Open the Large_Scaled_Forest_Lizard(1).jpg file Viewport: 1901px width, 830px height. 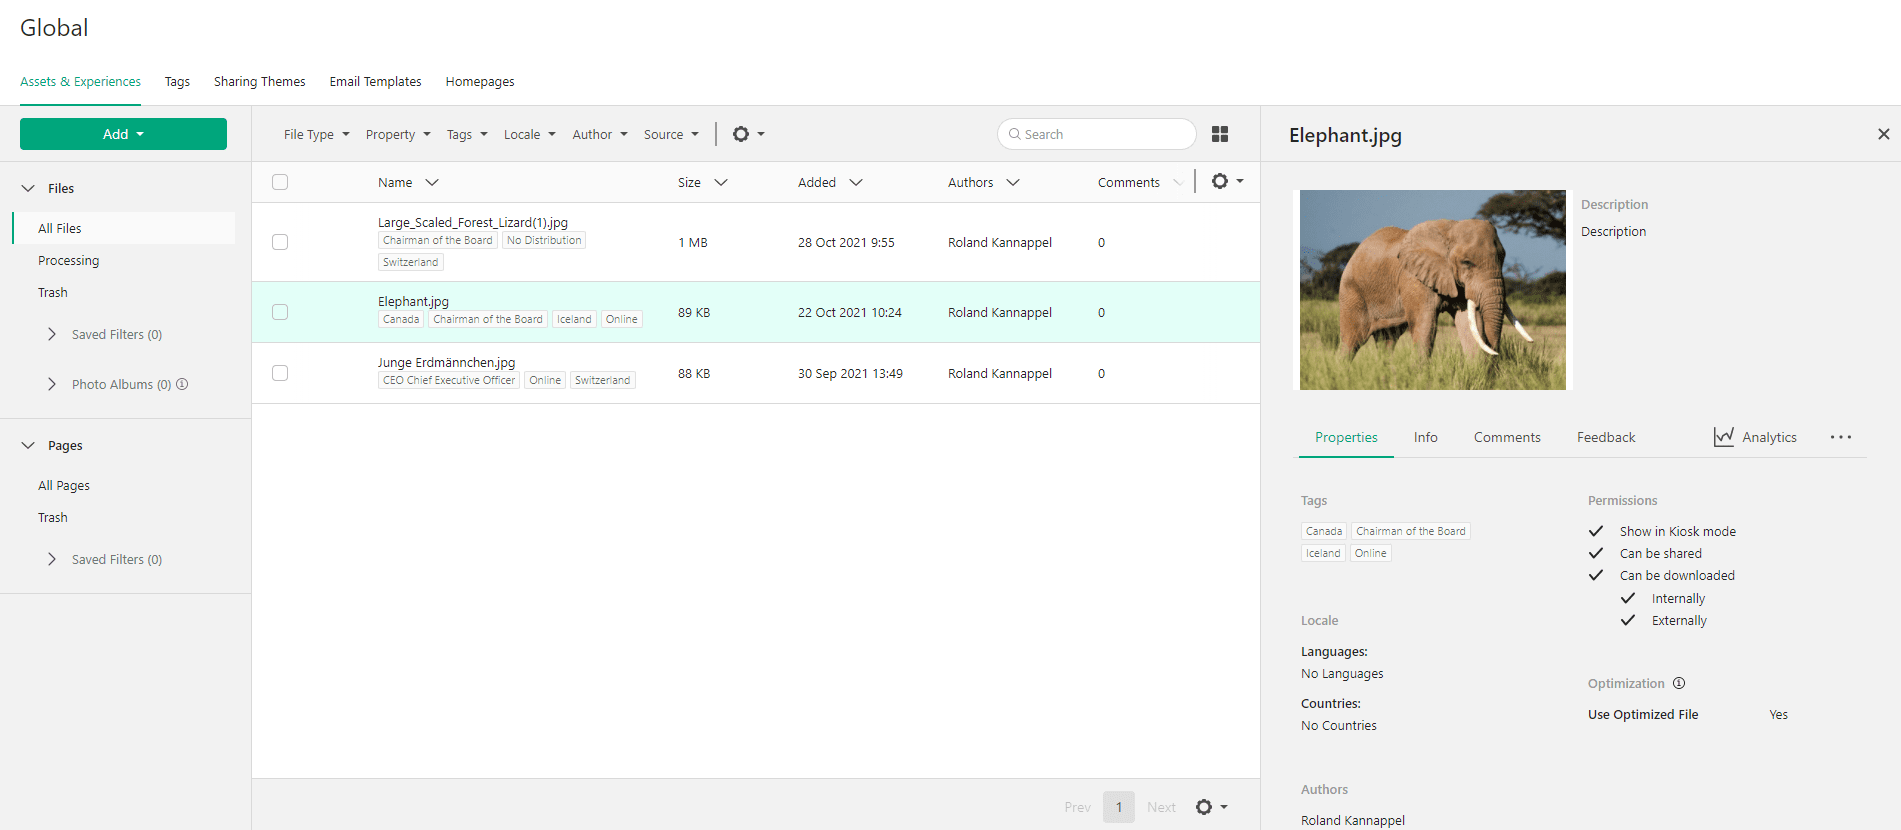tap(472, 222)
